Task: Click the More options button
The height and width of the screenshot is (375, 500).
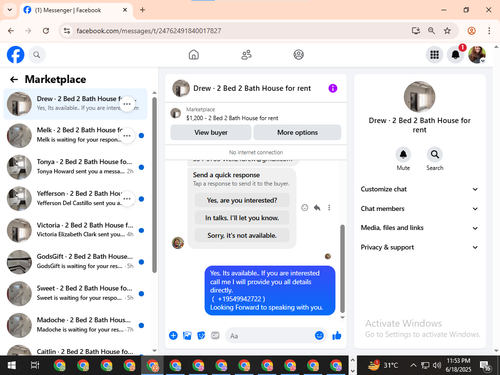Action: click(297, 132)
